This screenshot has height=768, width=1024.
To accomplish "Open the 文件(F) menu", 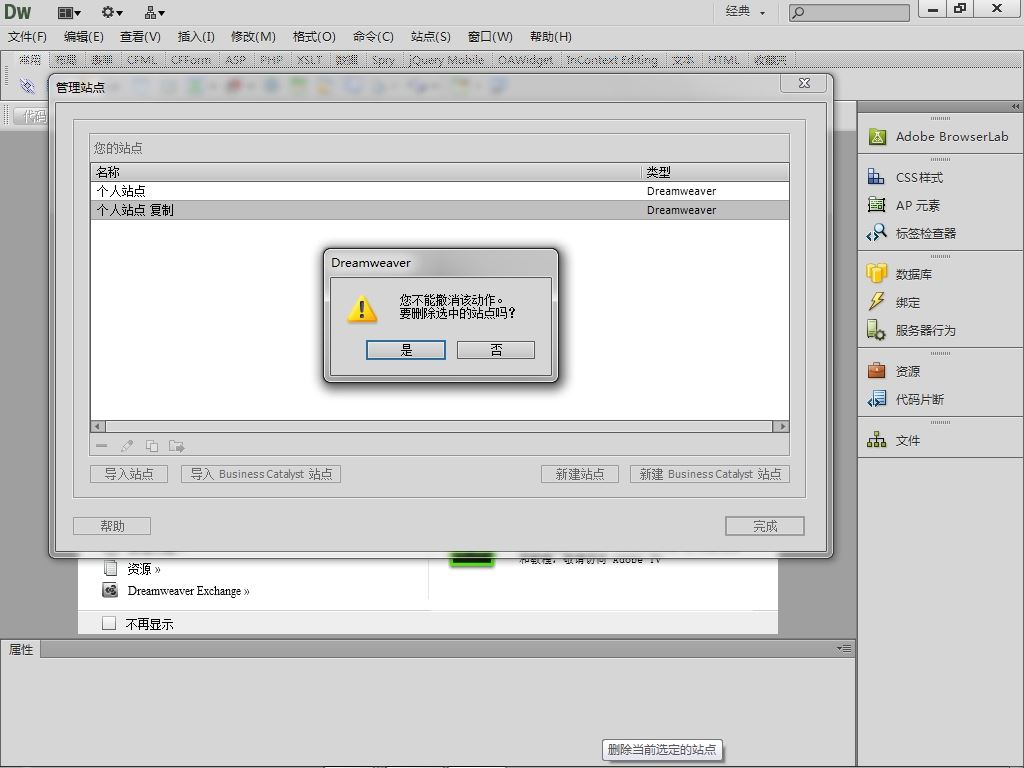I will 27,37.
